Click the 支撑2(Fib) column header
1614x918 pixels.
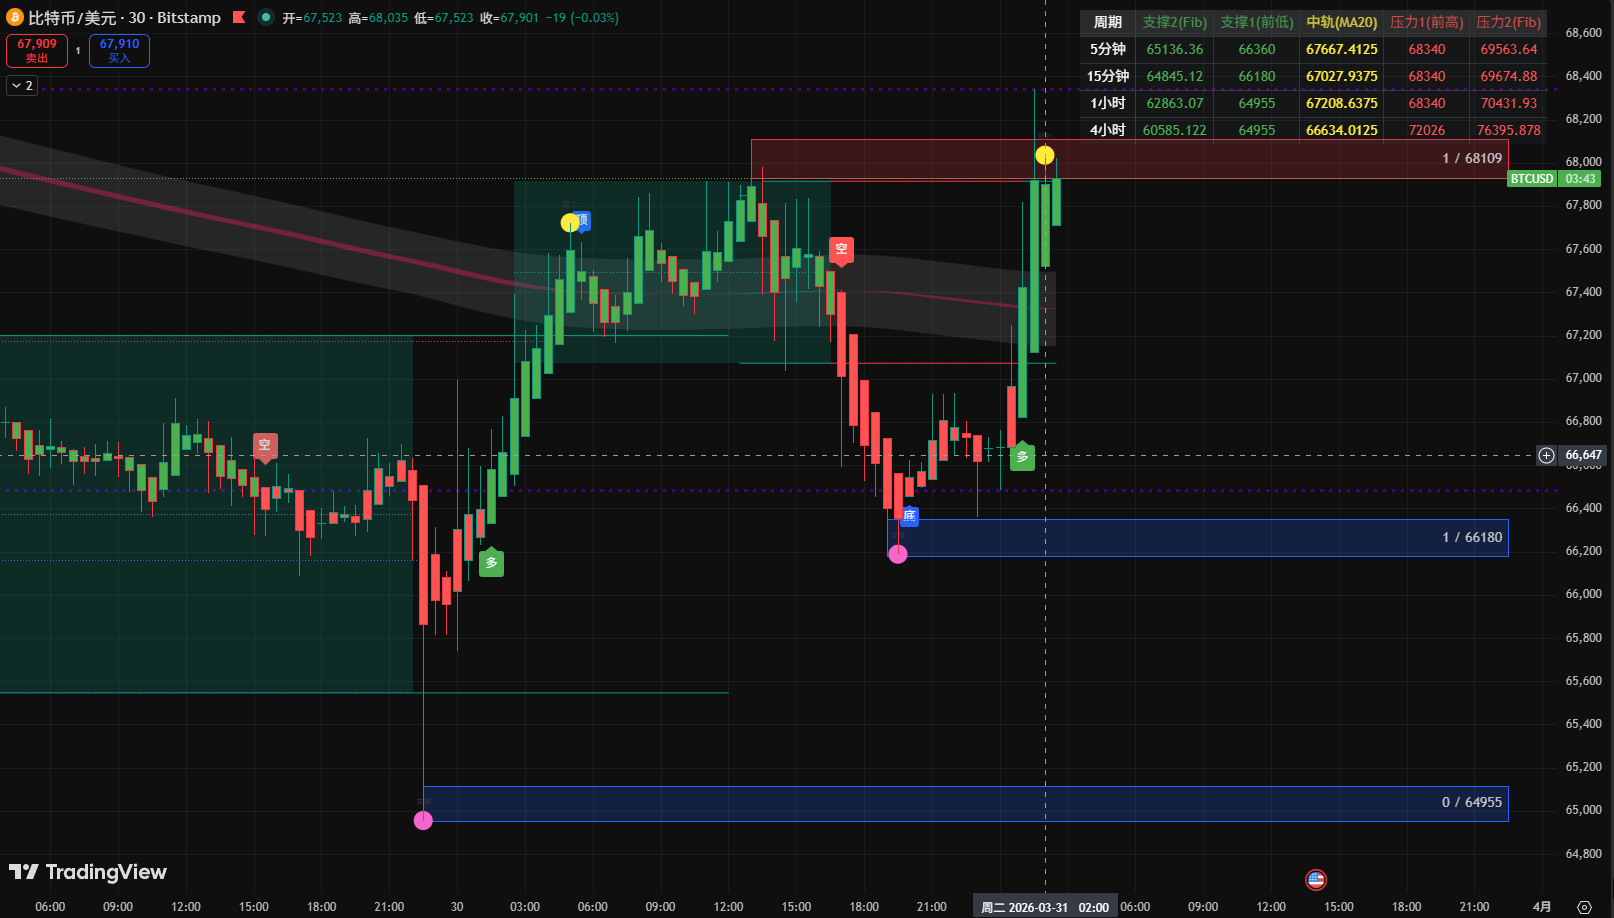point(1175,22)
